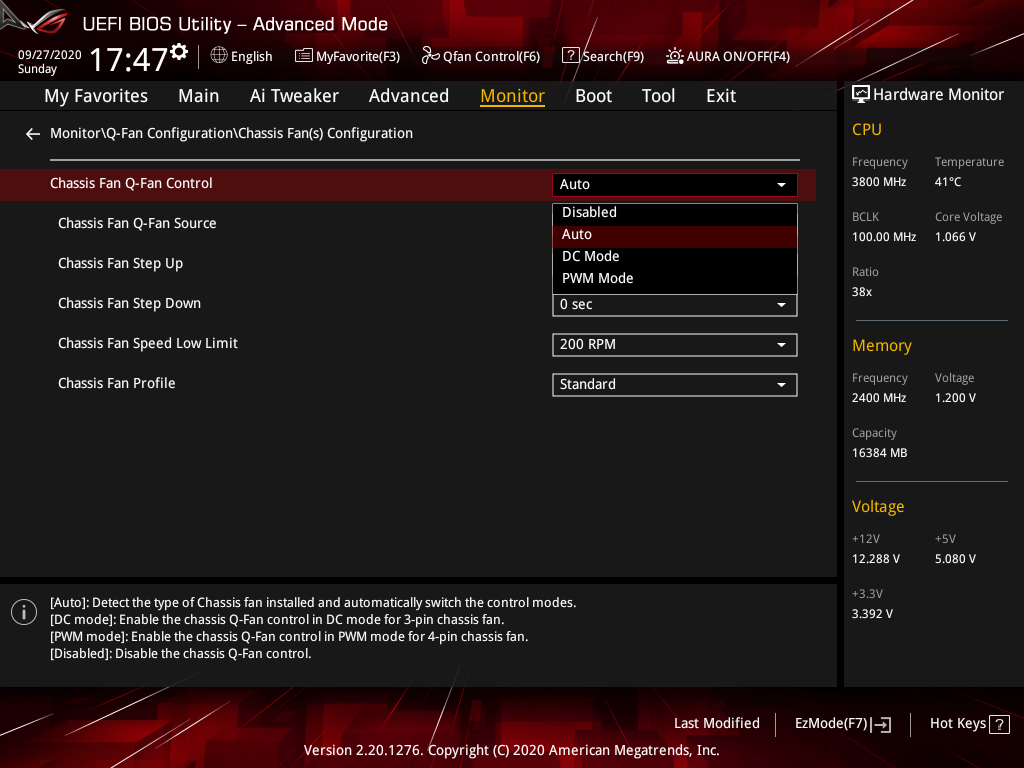Choose Auto in the Q-Fan Control list
The width and height of the screenshot is (1024, 768).
(x=675, y=234)
